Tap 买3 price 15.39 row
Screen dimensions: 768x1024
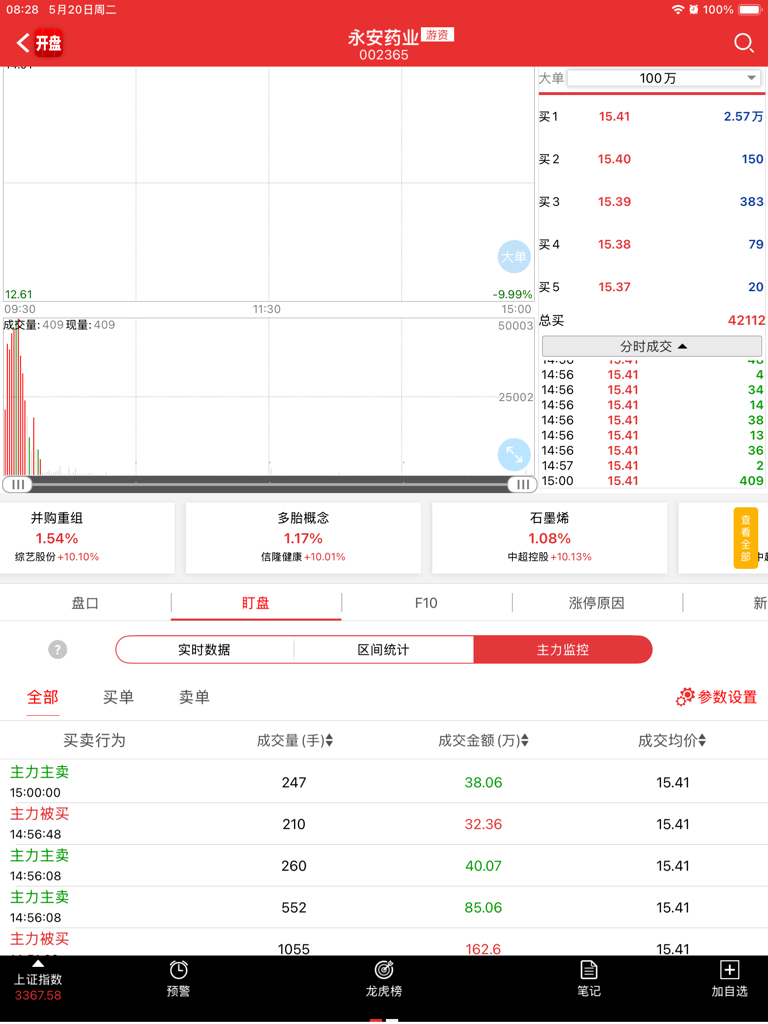pyautogui.click(x=651, y=202)
